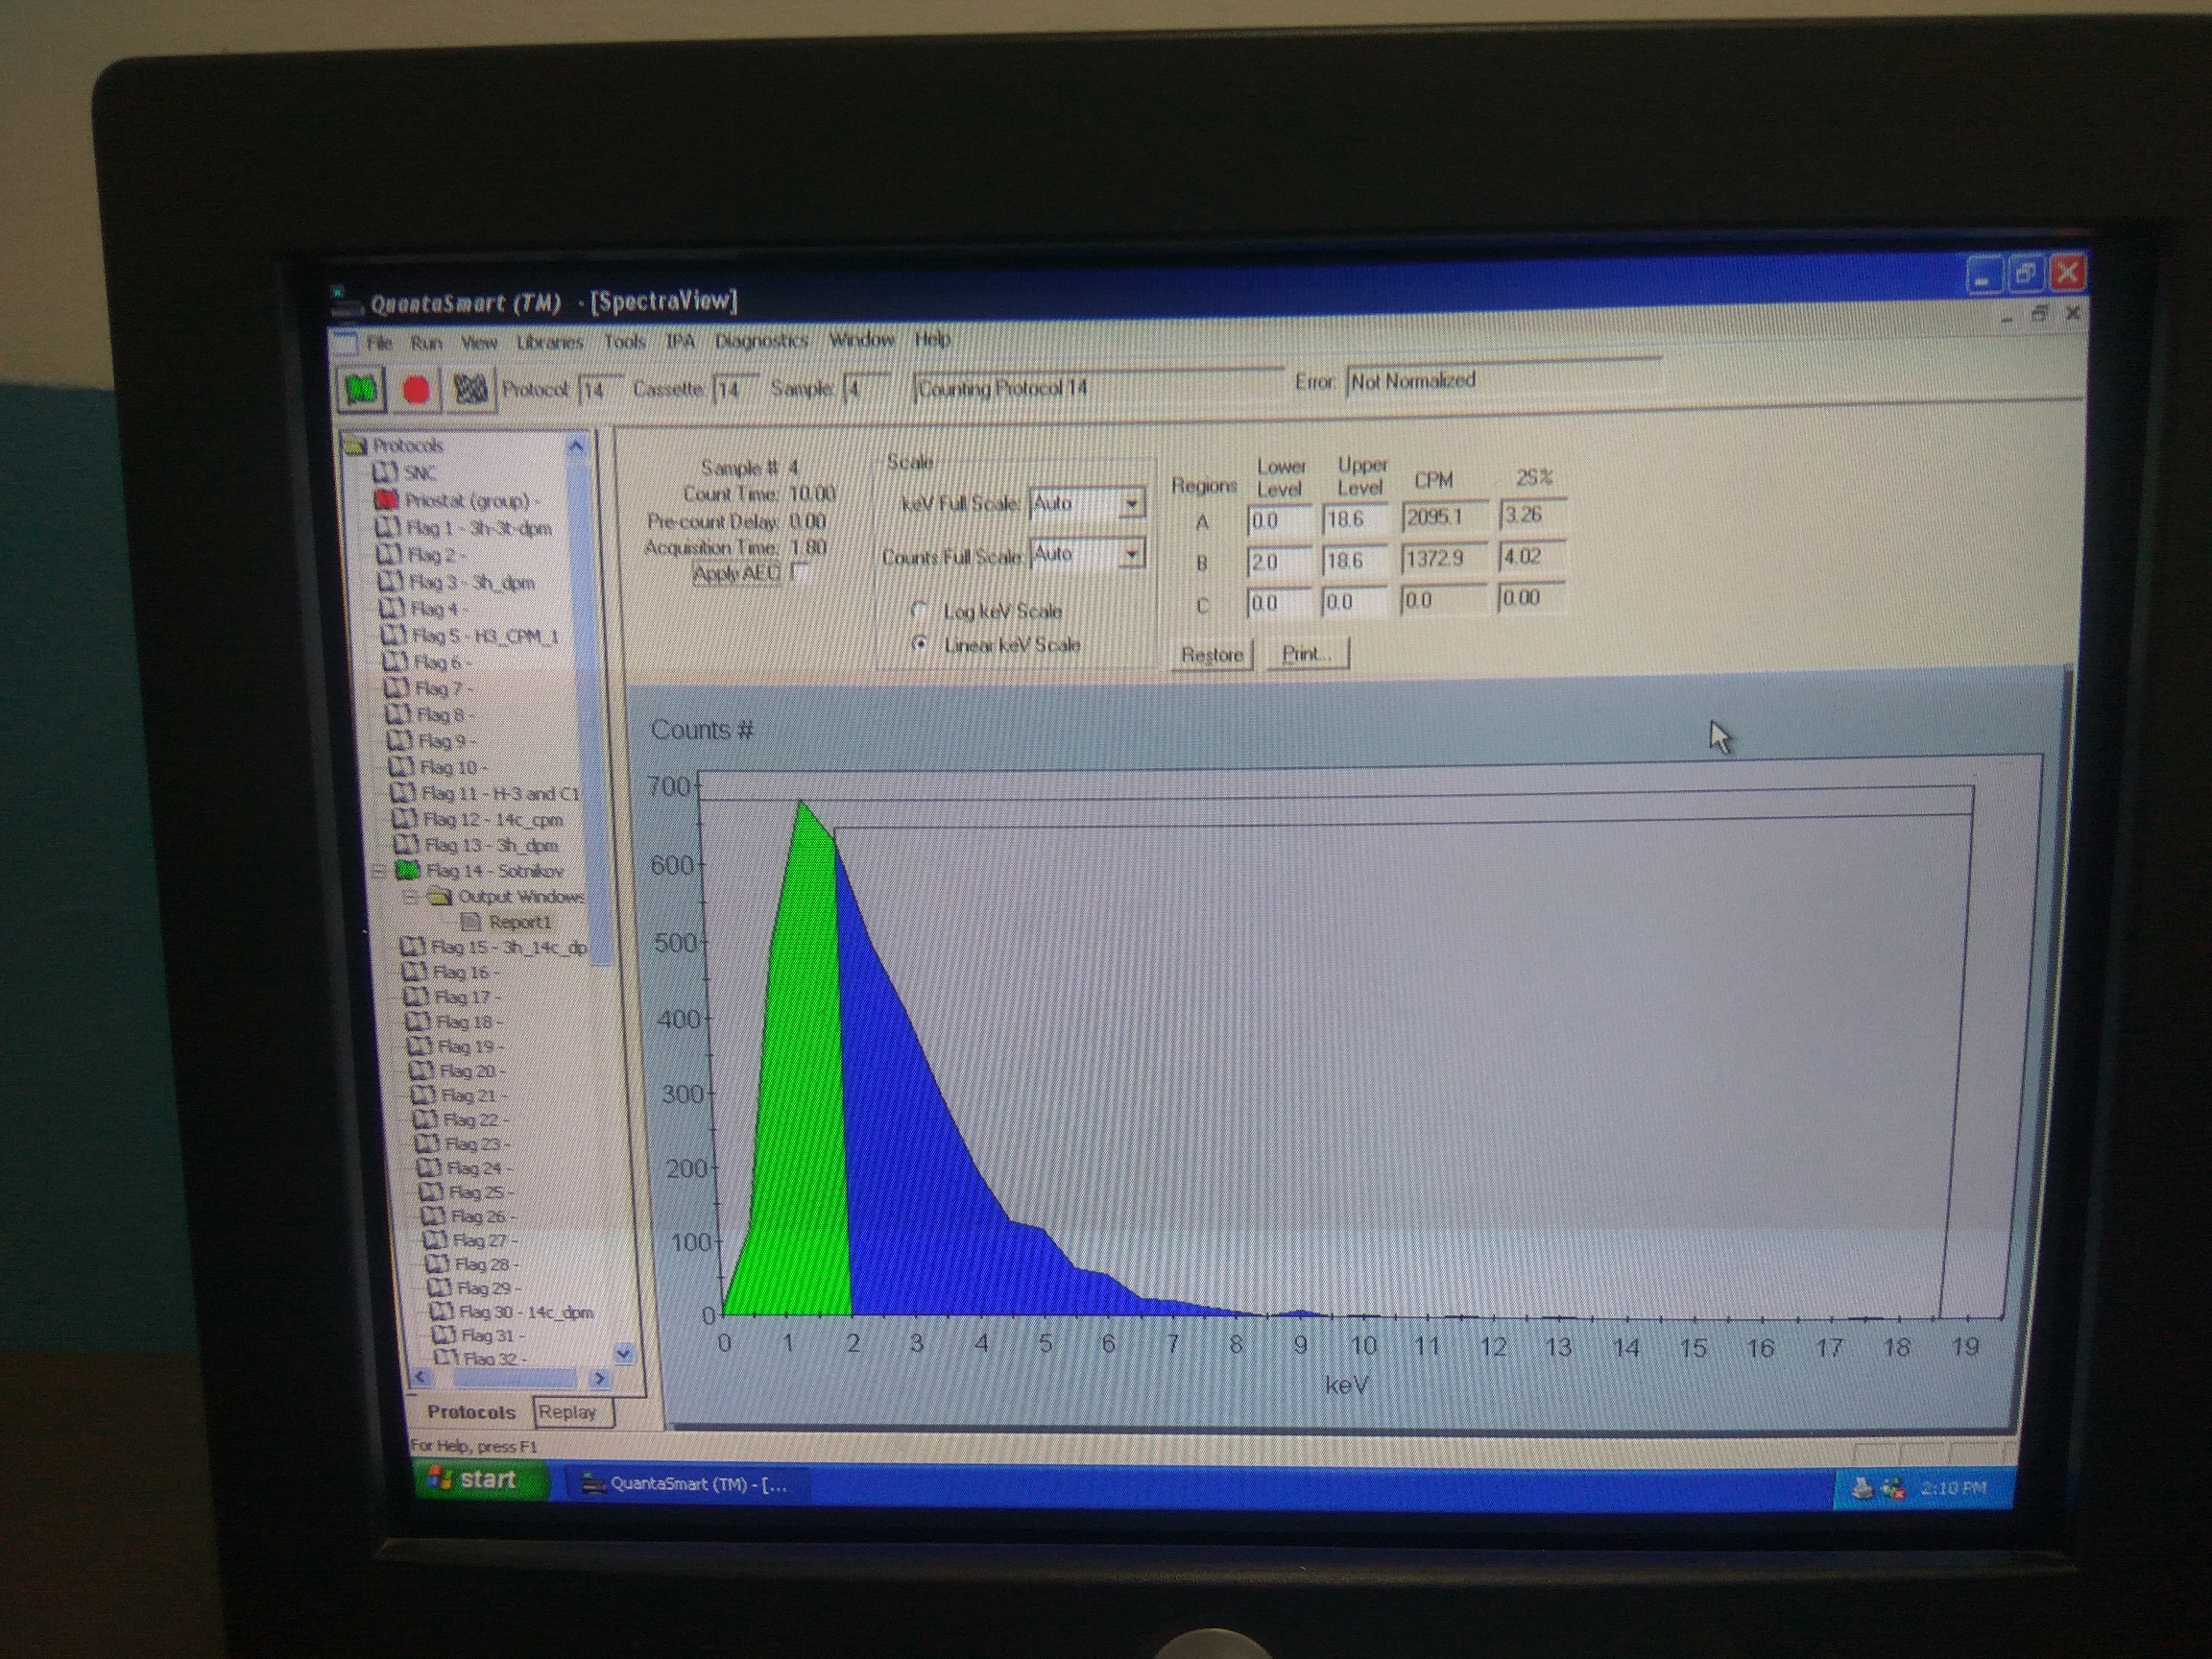
Task: Select Flag 1 - 3h-3t-dpm protocol icon
Action: click(x=388, y=527)
